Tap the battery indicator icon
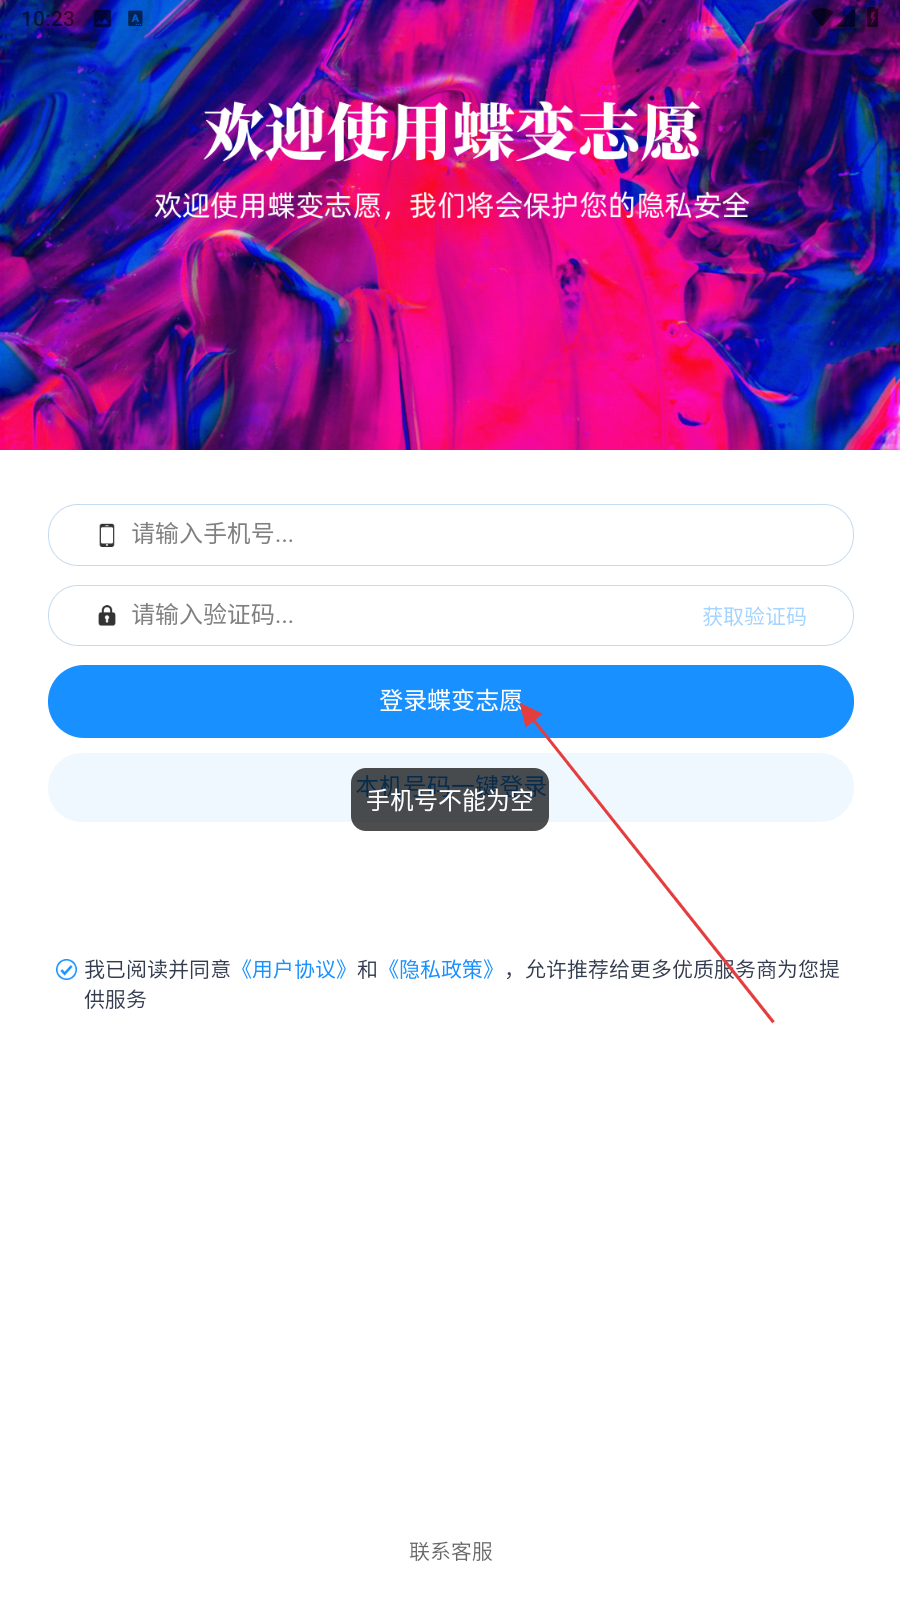This screenshot has height=1600, width=900. [872, 18]
